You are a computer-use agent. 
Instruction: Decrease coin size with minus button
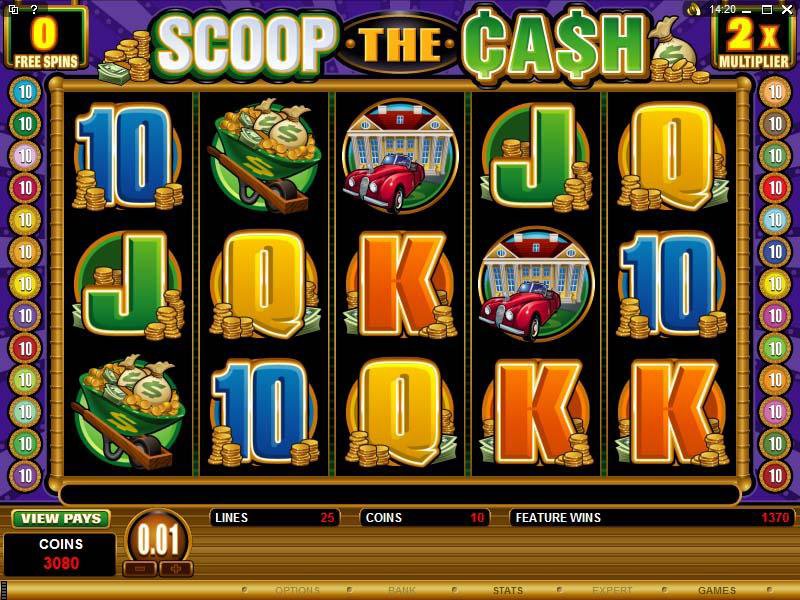pos(139,569)
